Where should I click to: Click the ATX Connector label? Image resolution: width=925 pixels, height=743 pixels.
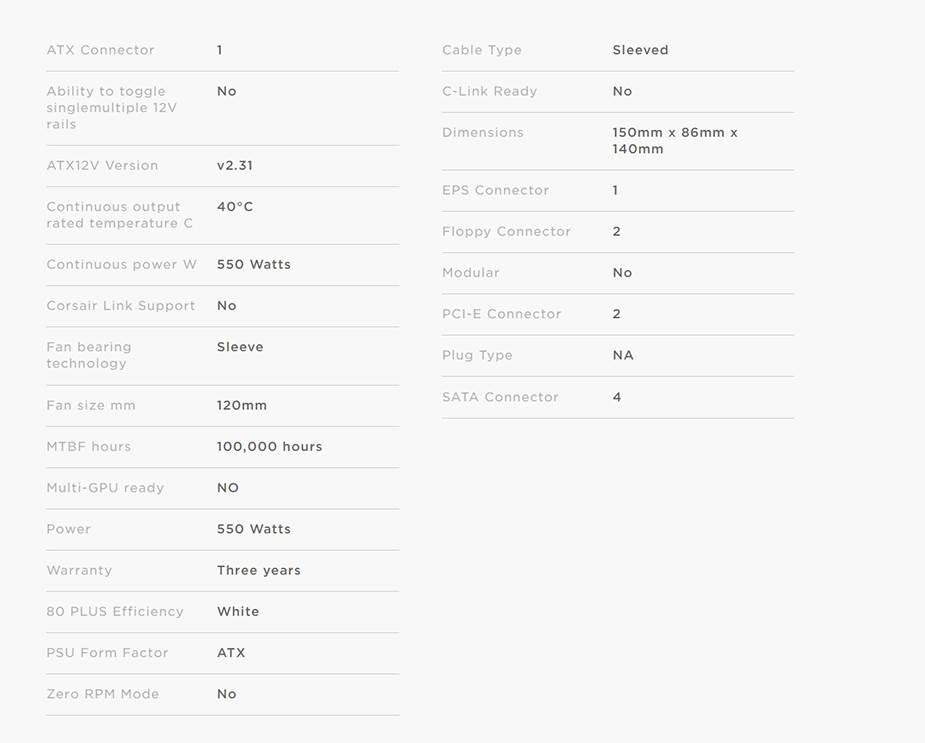100,50
